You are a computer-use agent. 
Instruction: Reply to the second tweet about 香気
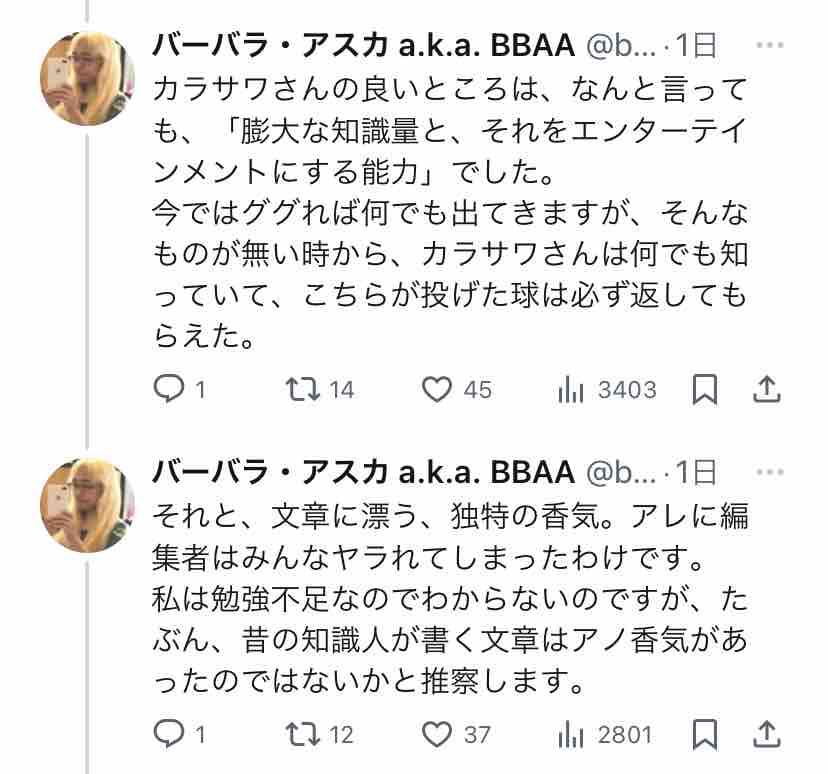[x=169, y=734]
